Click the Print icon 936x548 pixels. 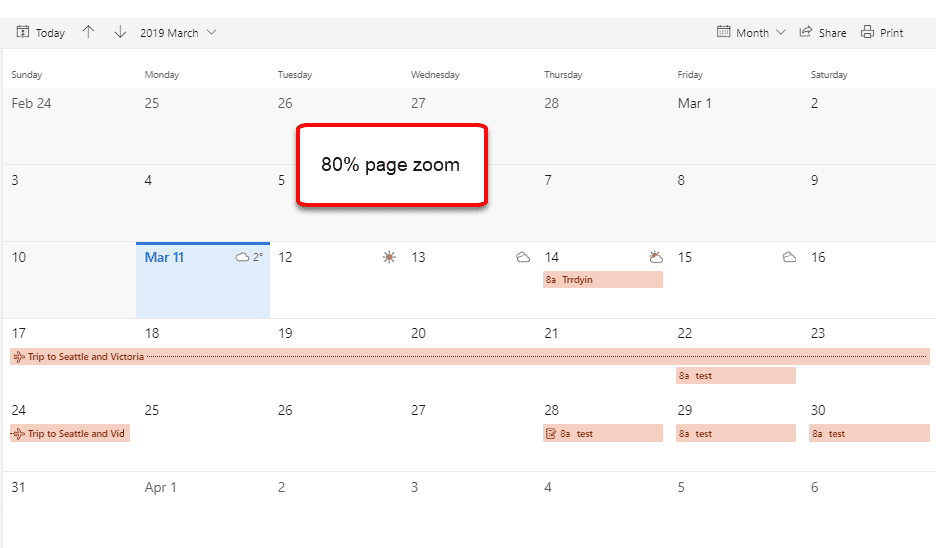click(867, 33)
